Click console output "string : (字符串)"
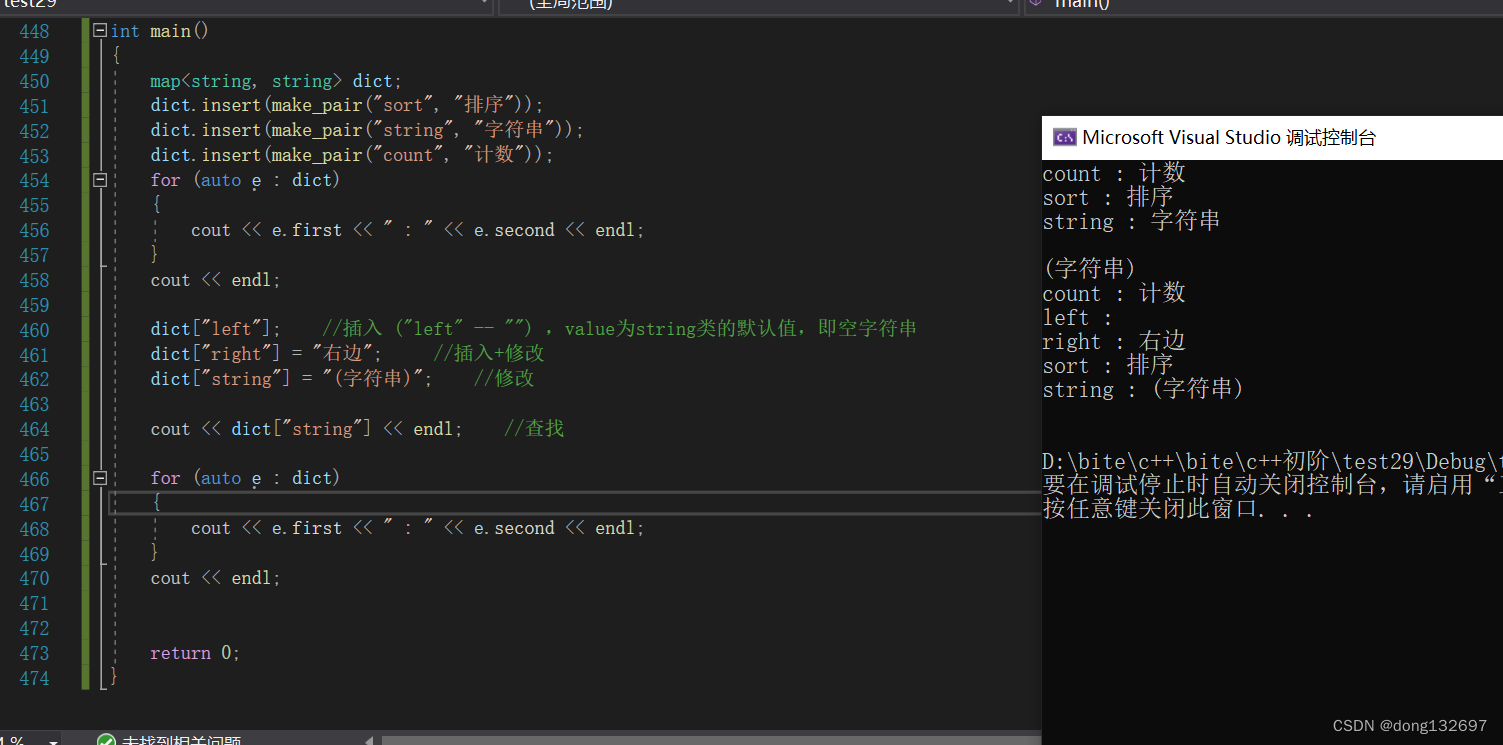This screenshot has height=745, width=1503. [1143, 390]
